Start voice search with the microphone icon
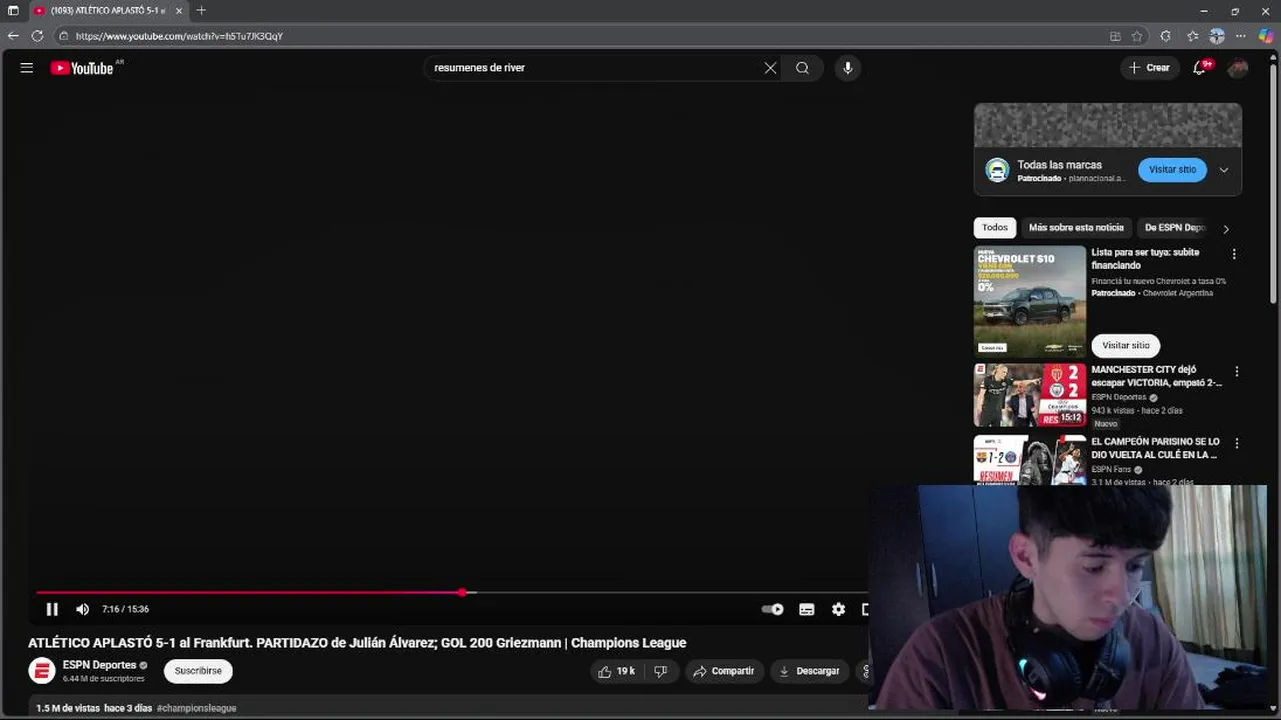The height and width of the screenshot is (720, 1281). (848, 68)
